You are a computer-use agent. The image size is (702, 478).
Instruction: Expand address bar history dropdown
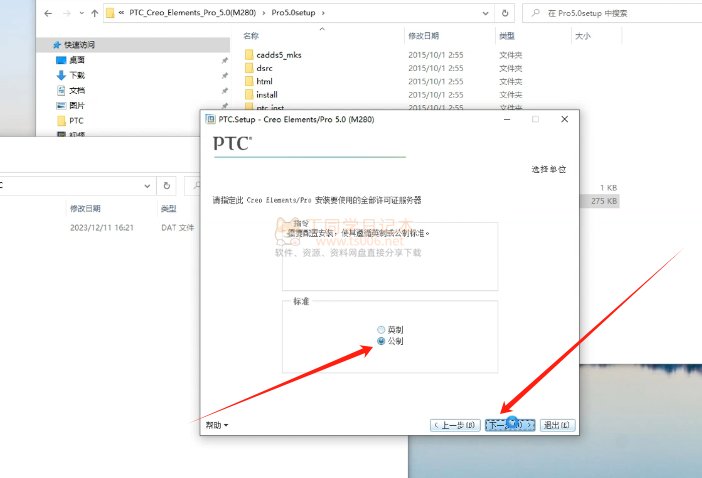click(485, 13)
